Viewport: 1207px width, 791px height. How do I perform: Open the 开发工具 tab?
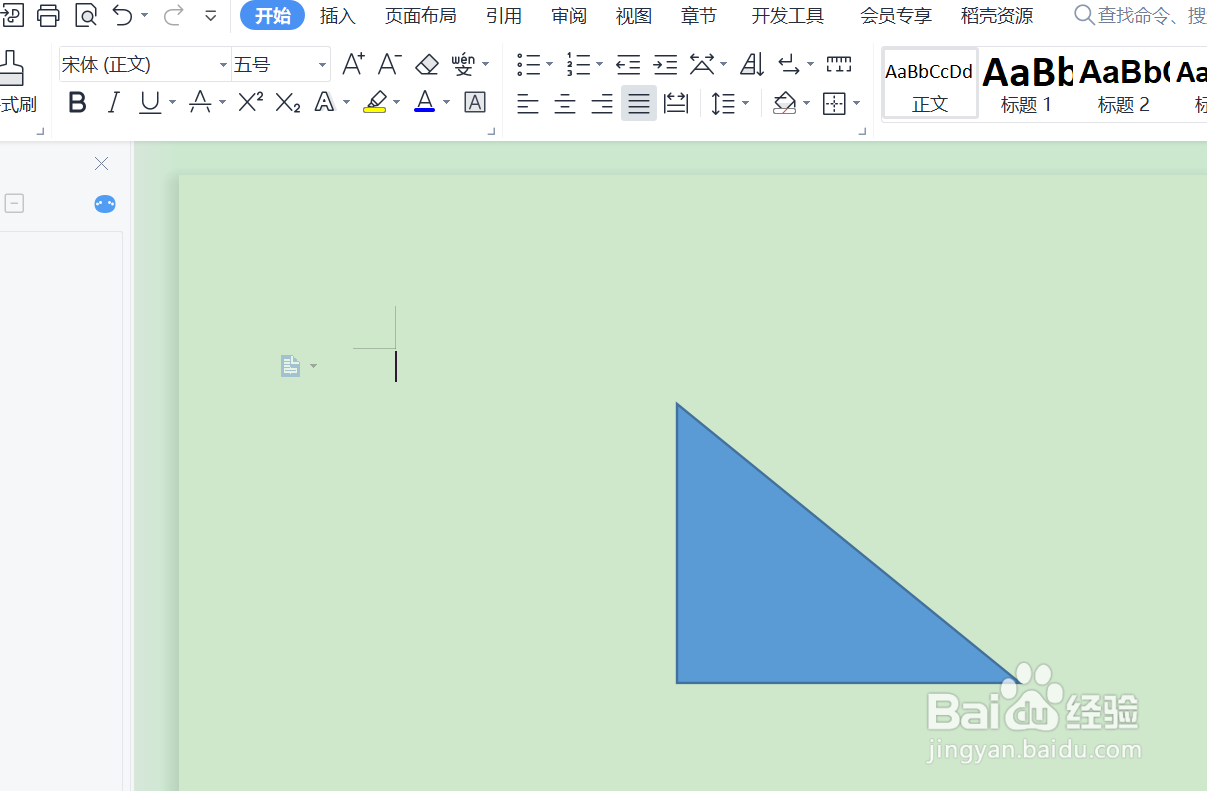[x=788, y=16]
